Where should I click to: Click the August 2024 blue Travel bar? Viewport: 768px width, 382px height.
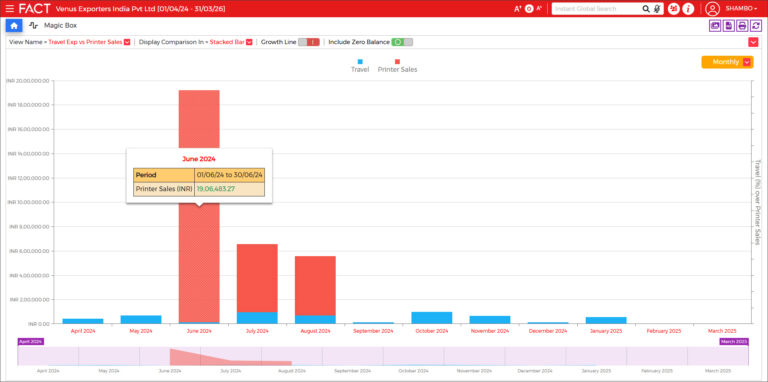coord(315,319)
